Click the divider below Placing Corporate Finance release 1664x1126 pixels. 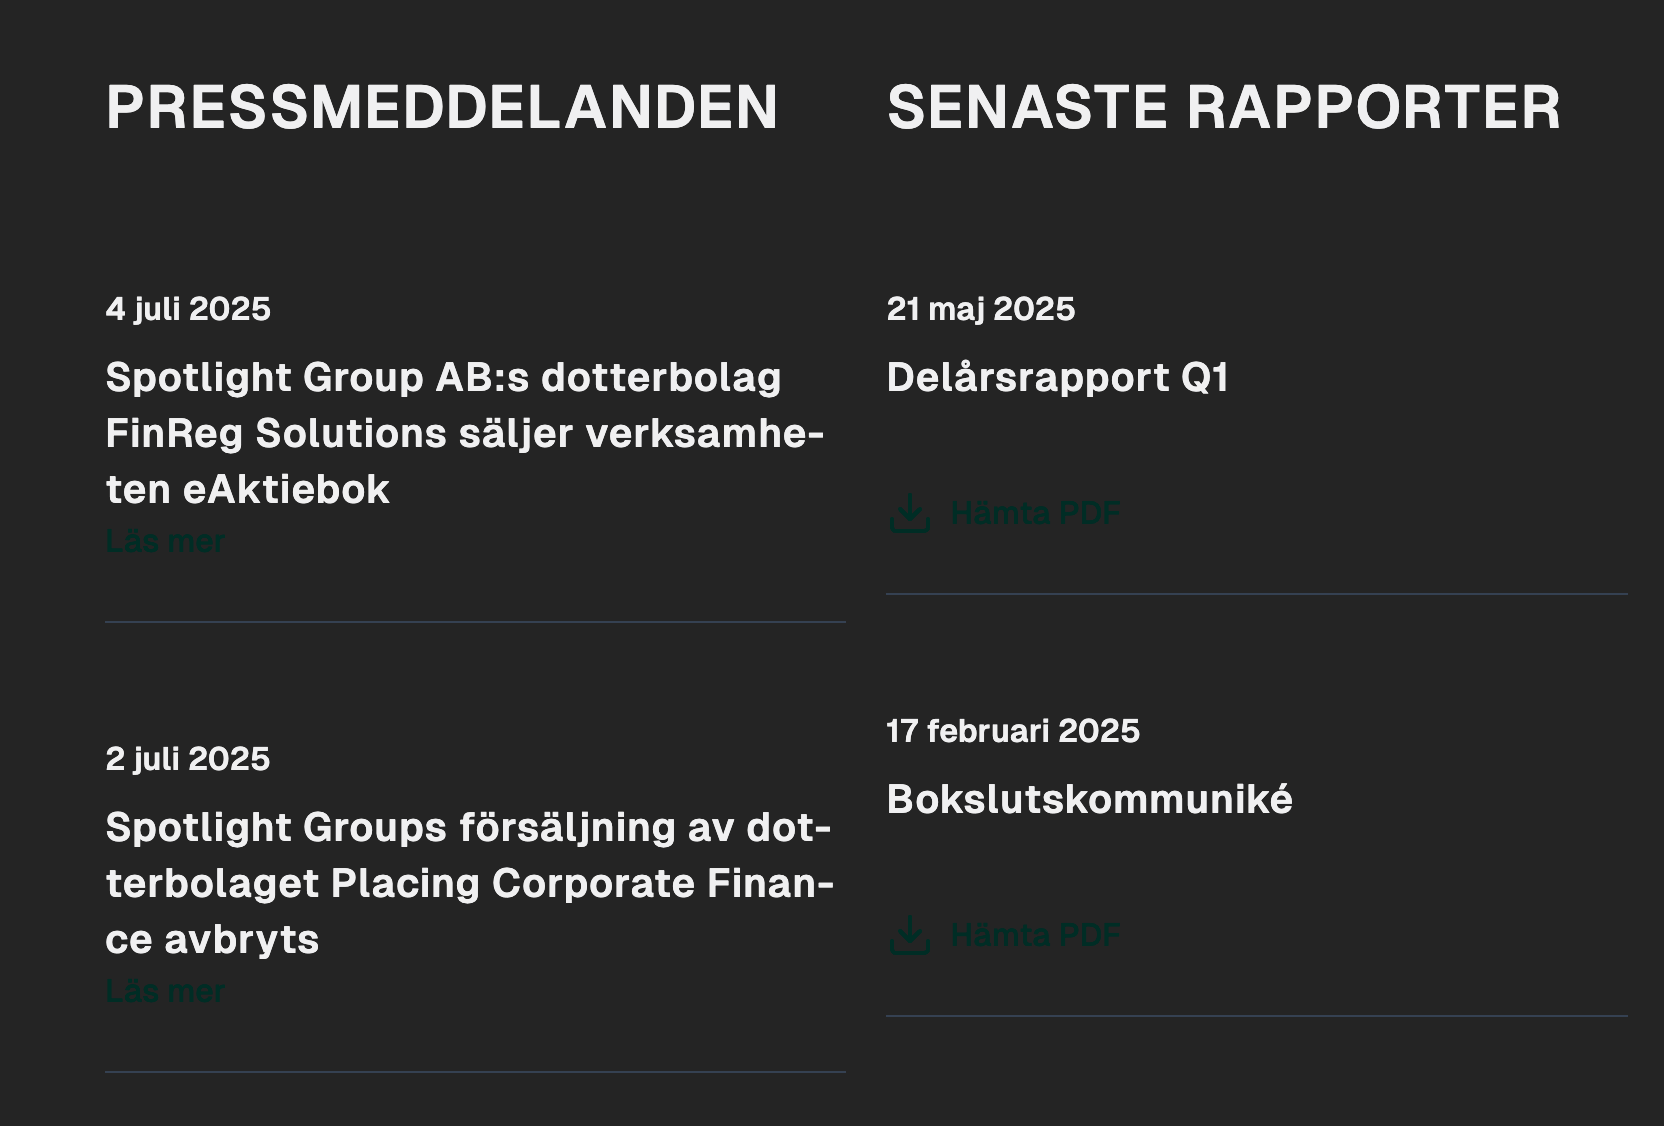475,1072
